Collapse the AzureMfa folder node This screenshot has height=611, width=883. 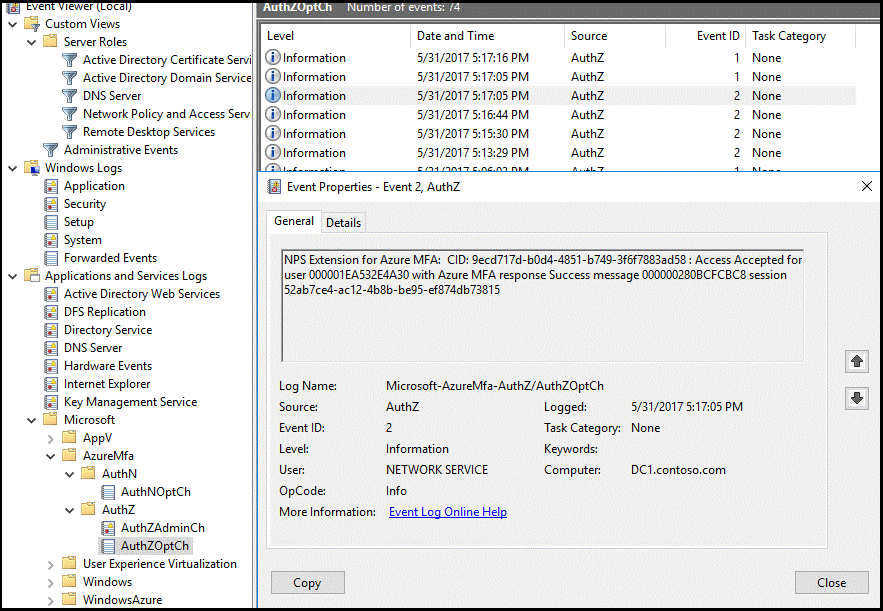coord(50,456)
